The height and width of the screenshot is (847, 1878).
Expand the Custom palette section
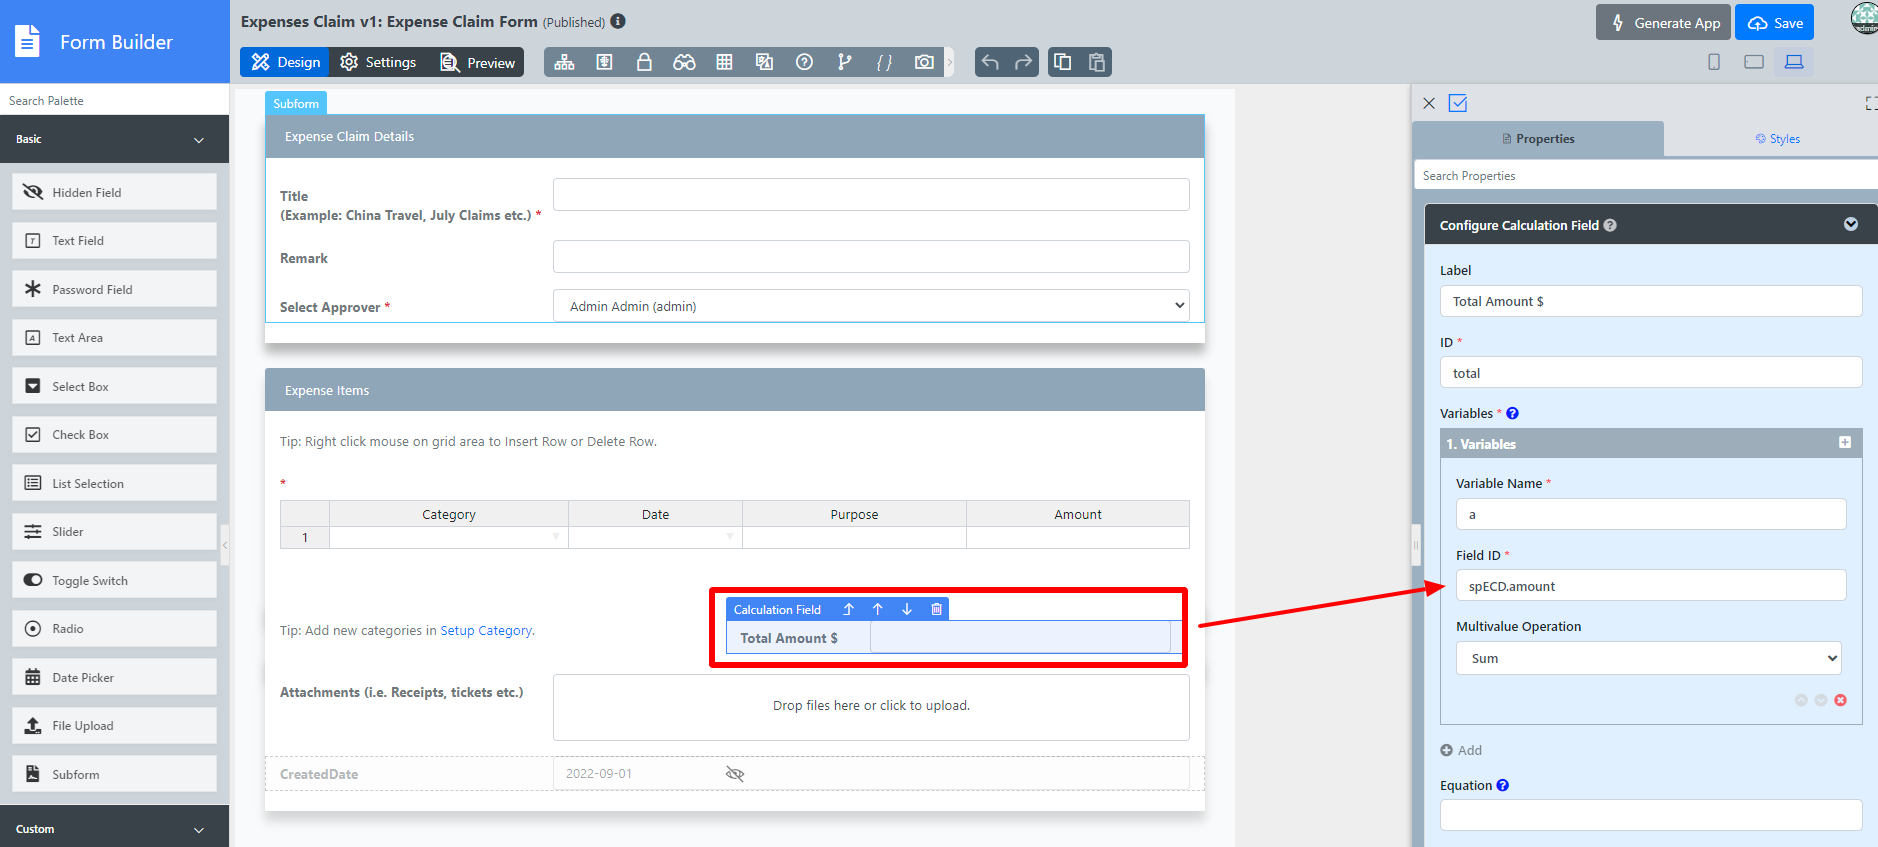click(x=114, y=829)
